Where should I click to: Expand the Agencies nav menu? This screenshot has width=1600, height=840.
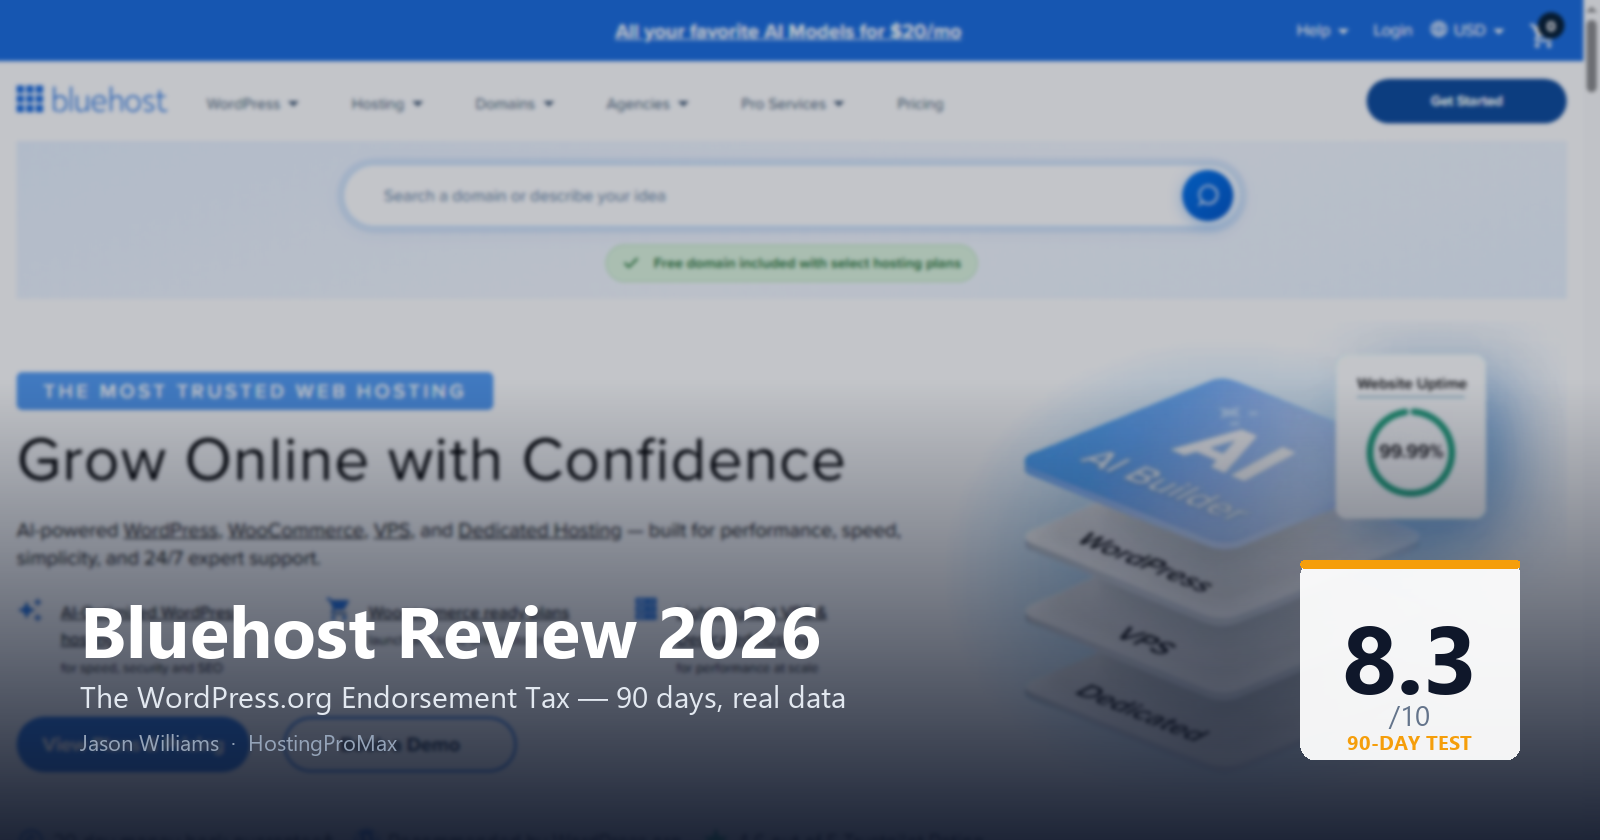pos(647,103)
